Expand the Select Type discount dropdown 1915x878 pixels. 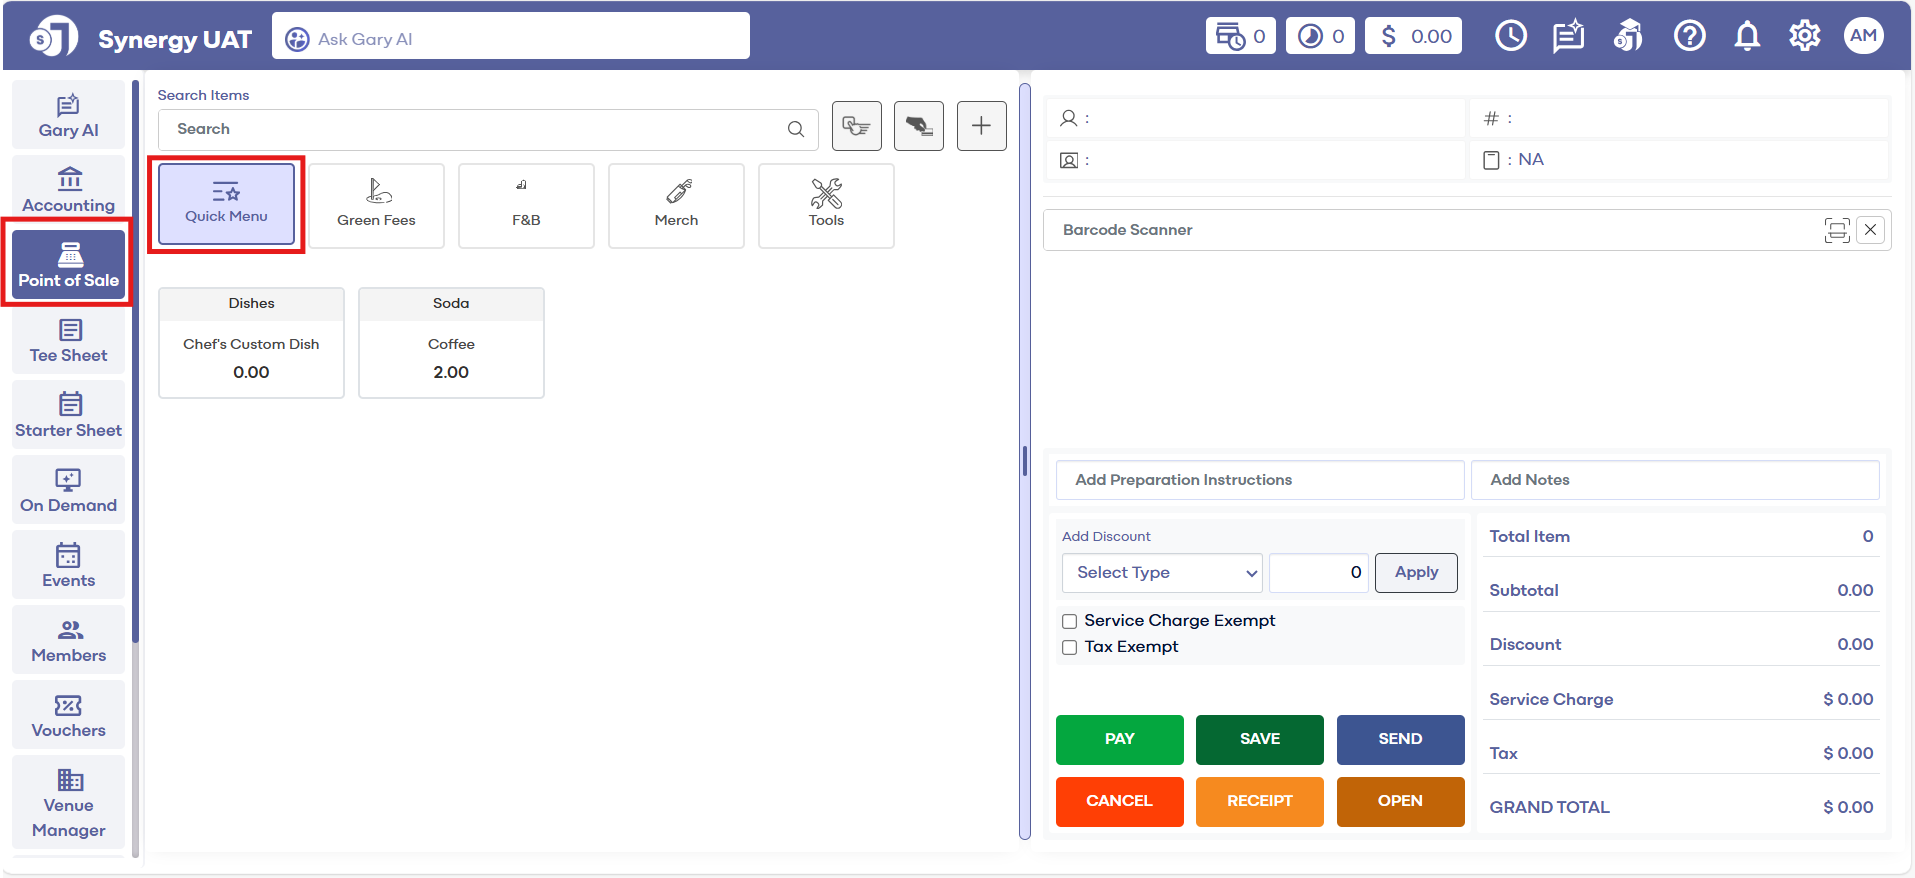(1162, 573)
